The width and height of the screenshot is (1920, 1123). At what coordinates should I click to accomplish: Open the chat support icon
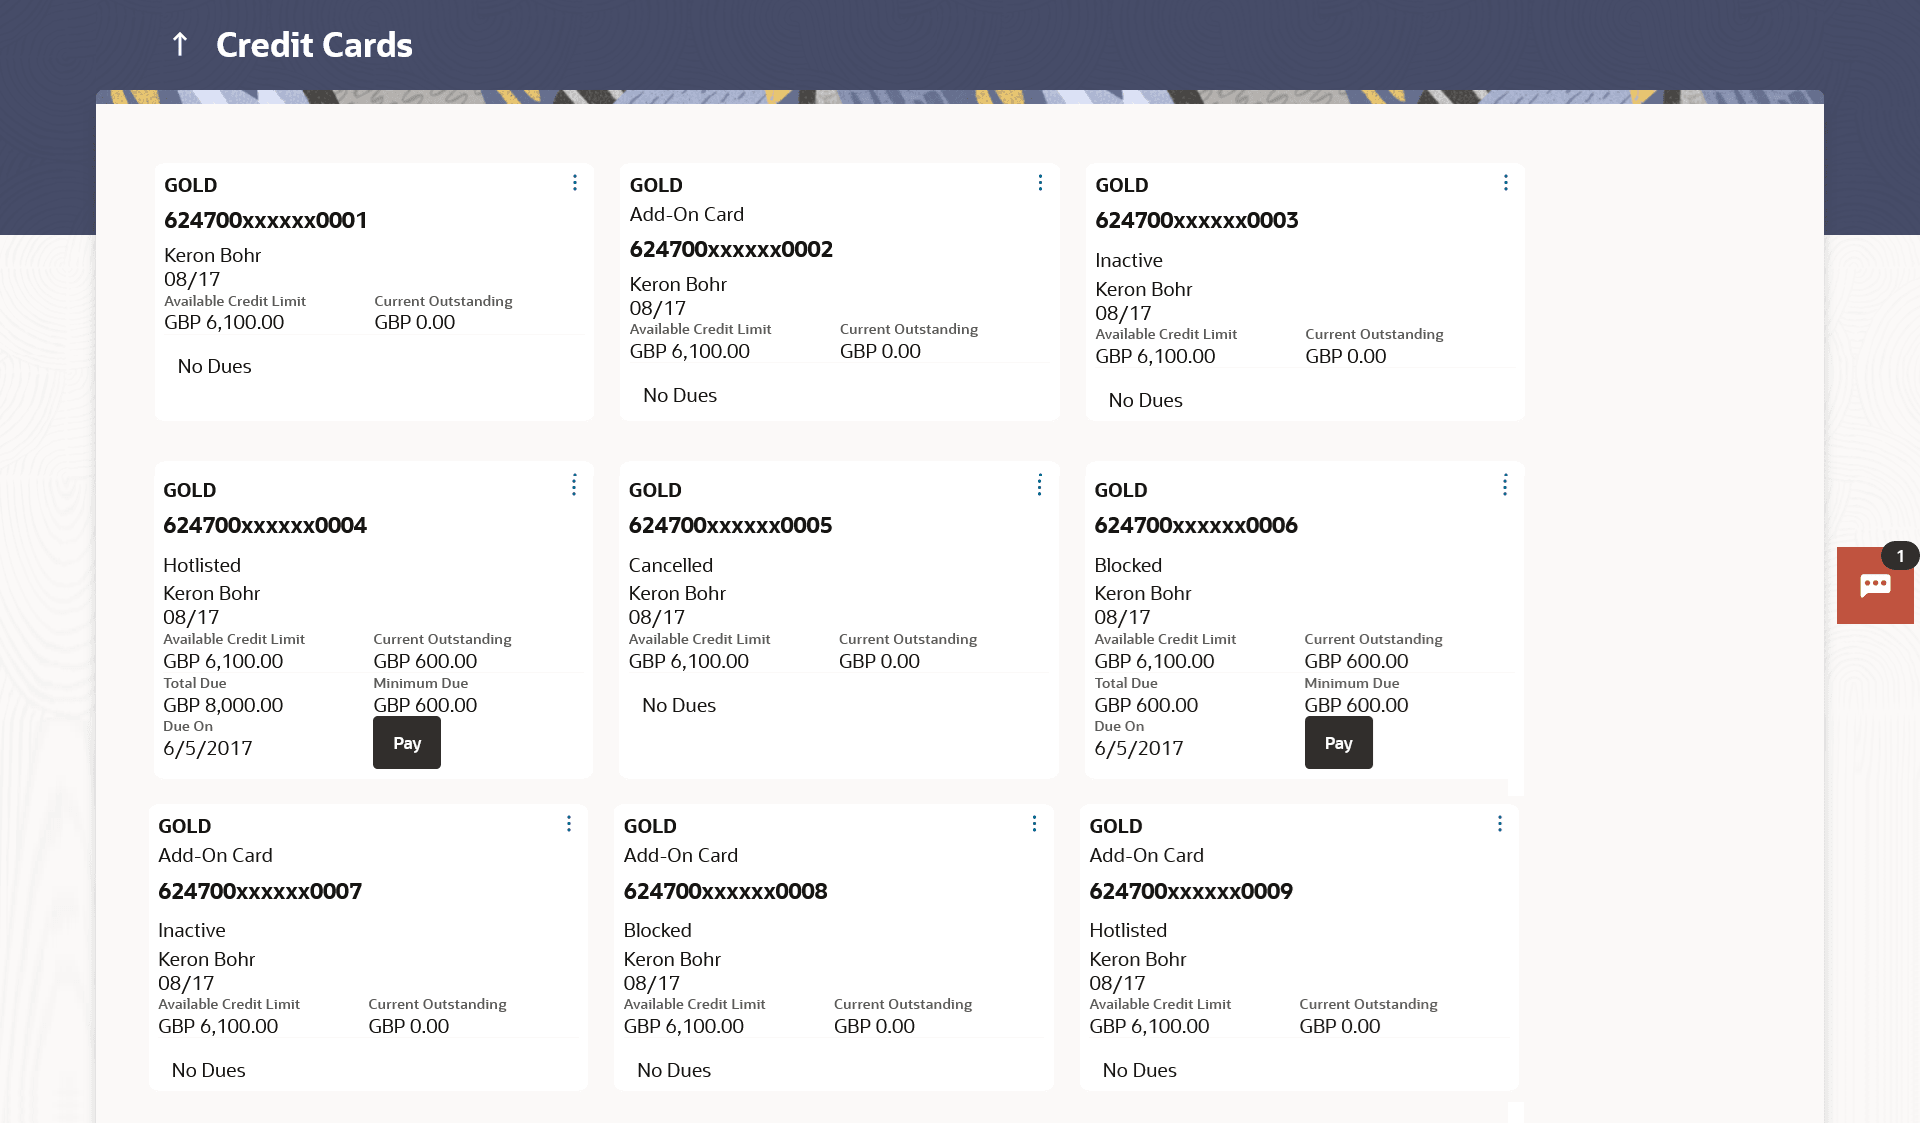(1874, 586)
